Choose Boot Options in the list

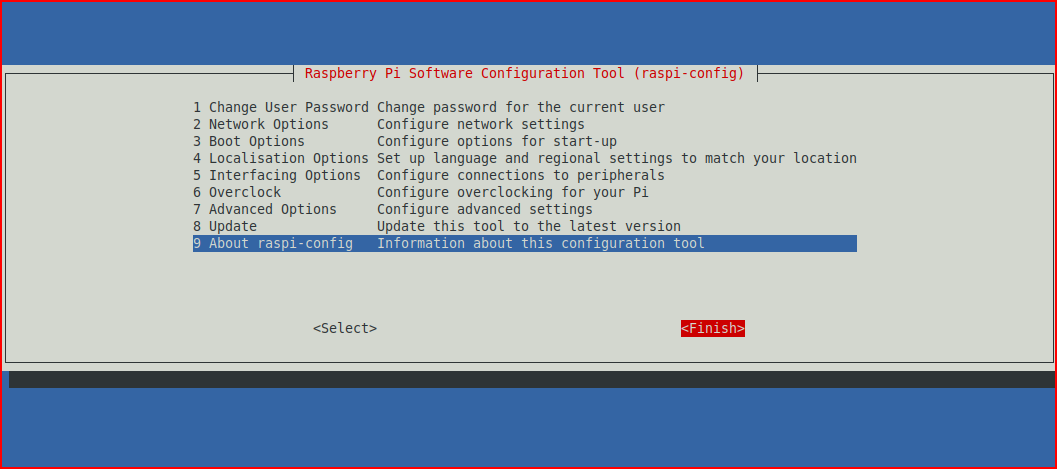[x=524, y=142]
